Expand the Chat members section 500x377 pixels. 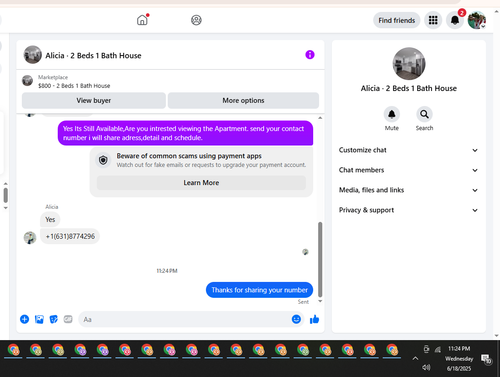pyautogui.click(x=408, y=170)
